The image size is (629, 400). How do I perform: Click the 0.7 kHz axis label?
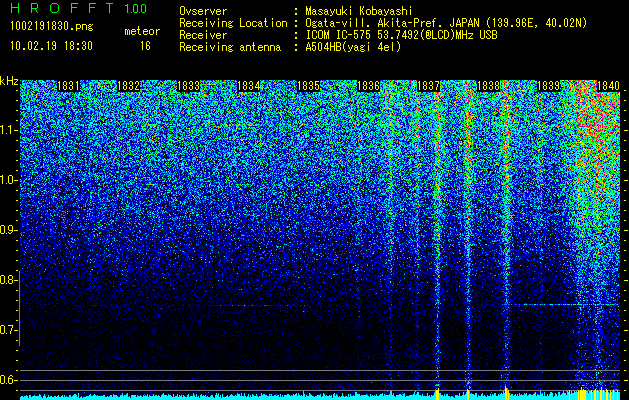[x=7, y=330]
